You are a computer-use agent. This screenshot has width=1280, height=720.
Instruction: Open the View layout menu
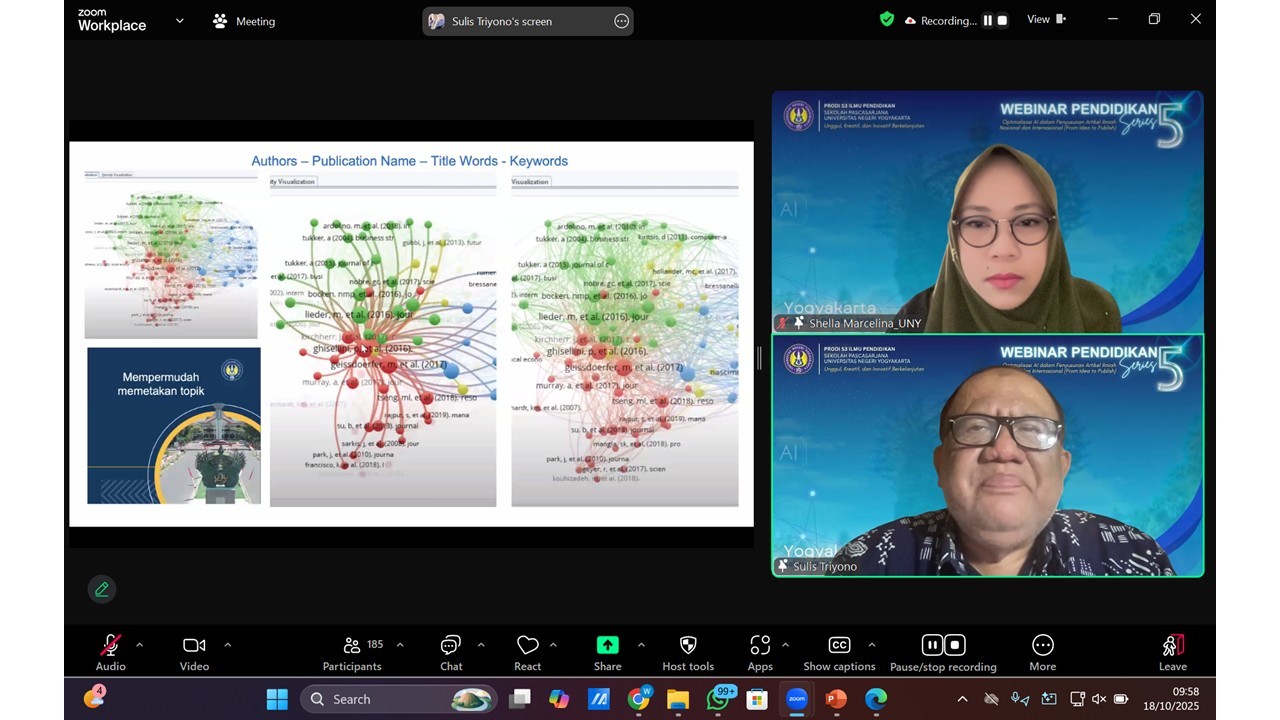pos(1046,20)
